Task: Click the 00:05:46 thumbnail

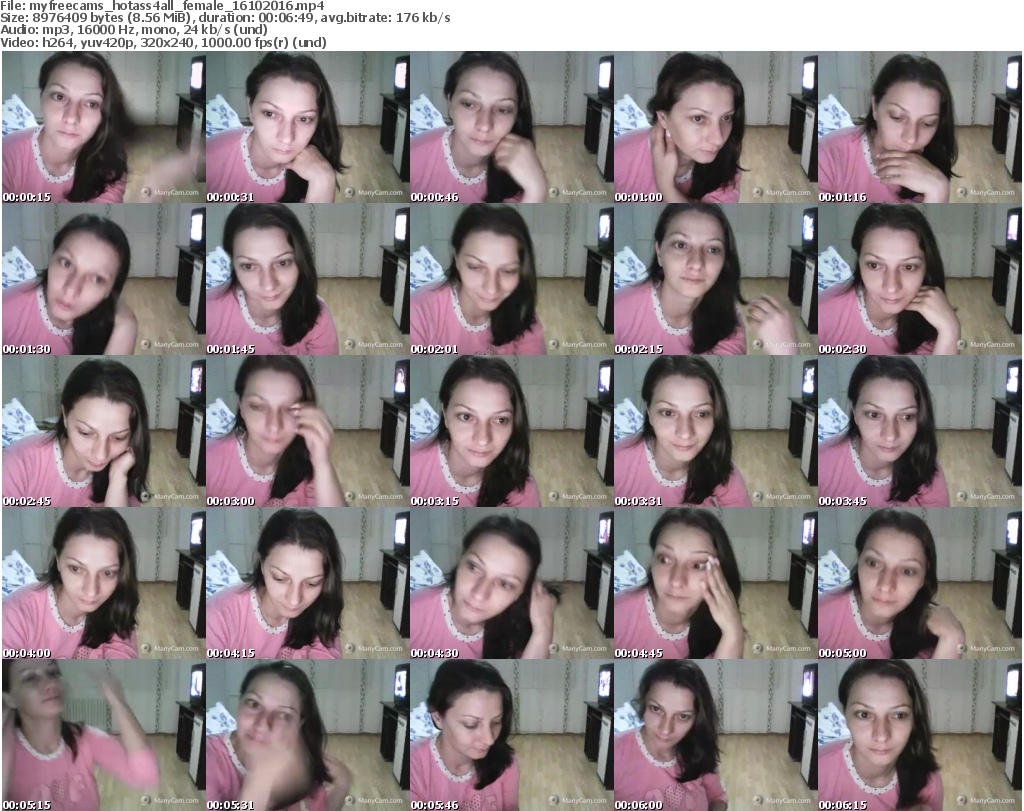Action: (x=511, y=735)
